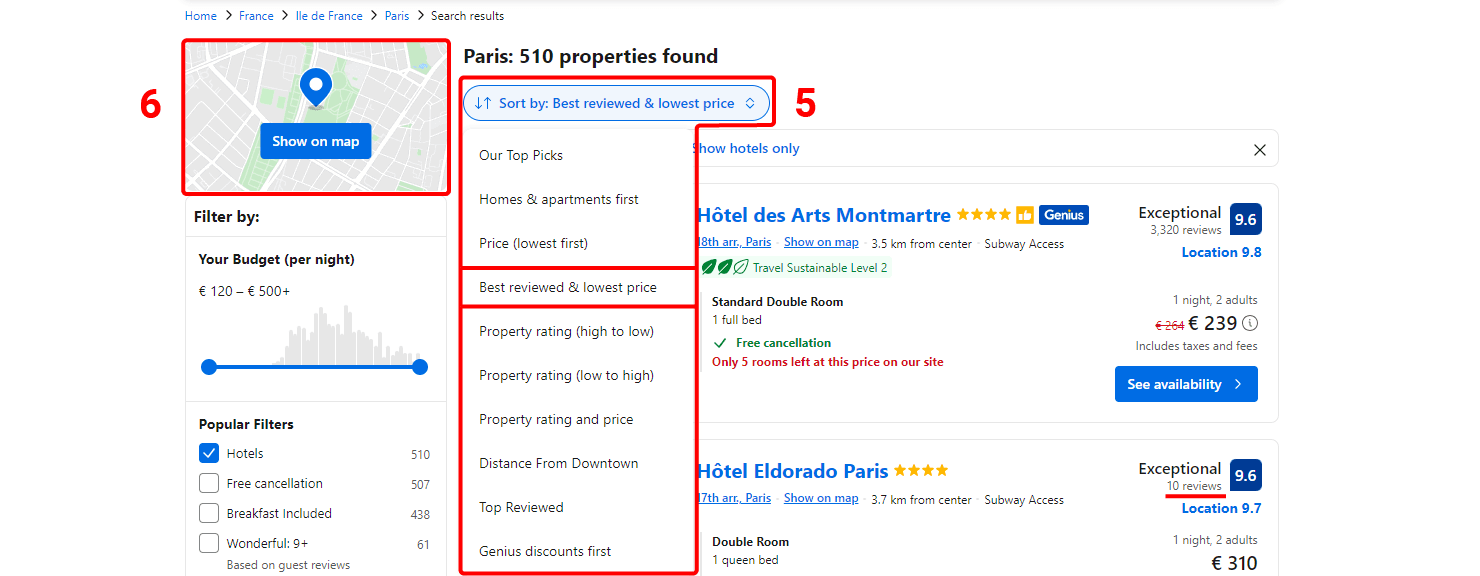Screen dimensions: 1480x576
Task: Click See availability button
Action: (1186, 384)
